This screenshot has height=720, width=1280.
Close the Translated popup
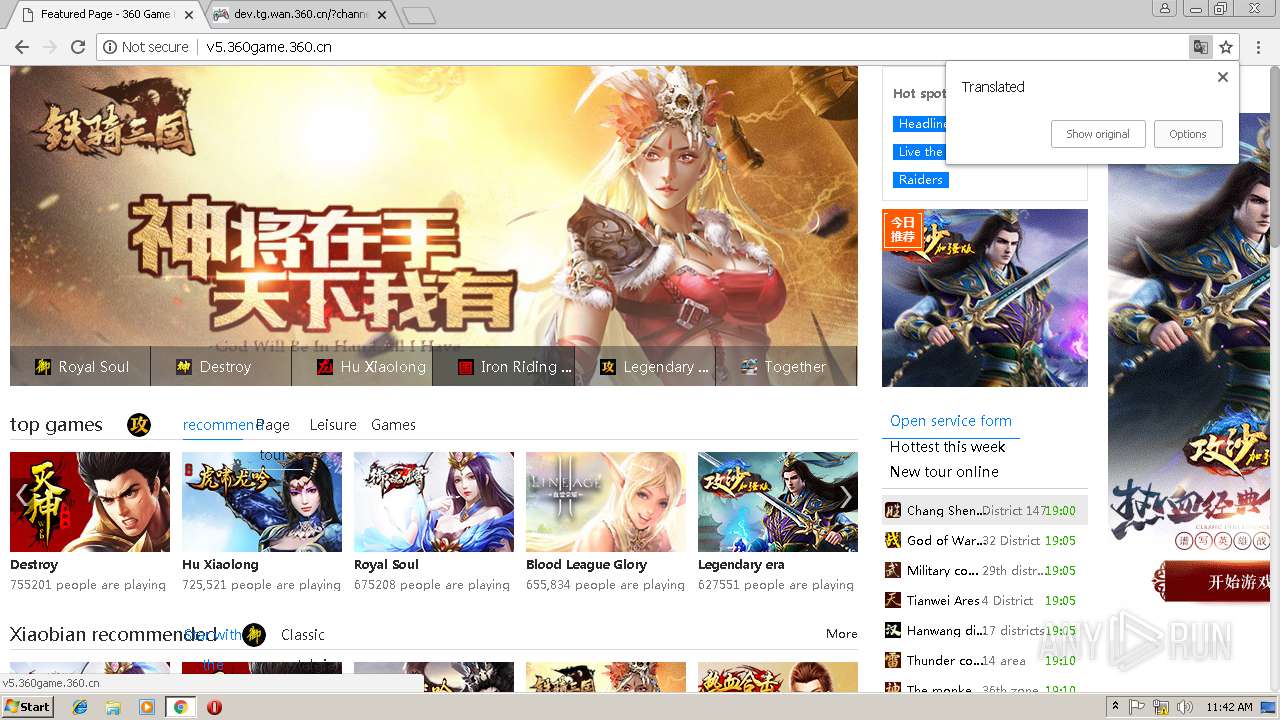(1222, 77)
